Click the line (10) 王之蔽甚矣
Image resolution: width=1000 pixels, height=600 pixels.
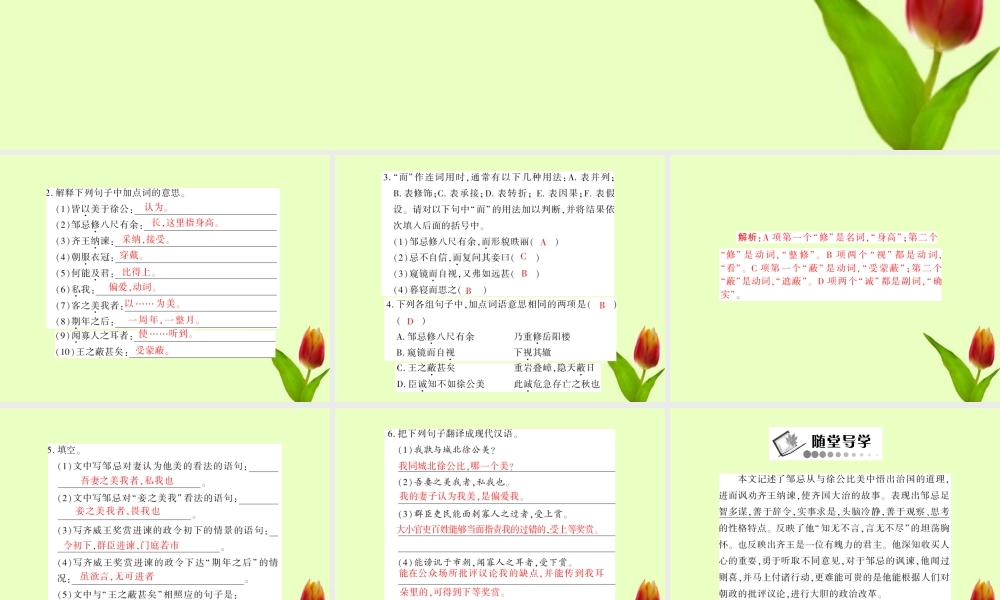tap(92, 352)
